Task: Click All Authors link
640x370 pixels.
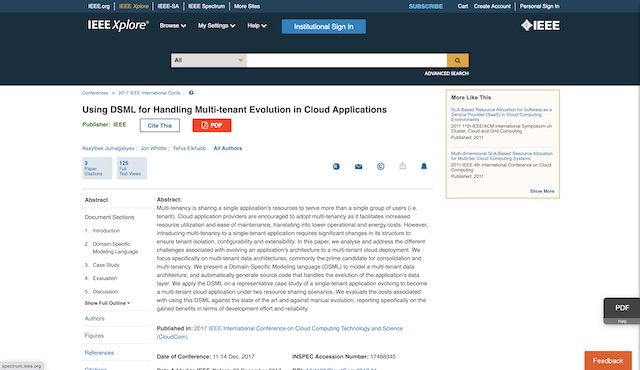Action: pos(228,148)
